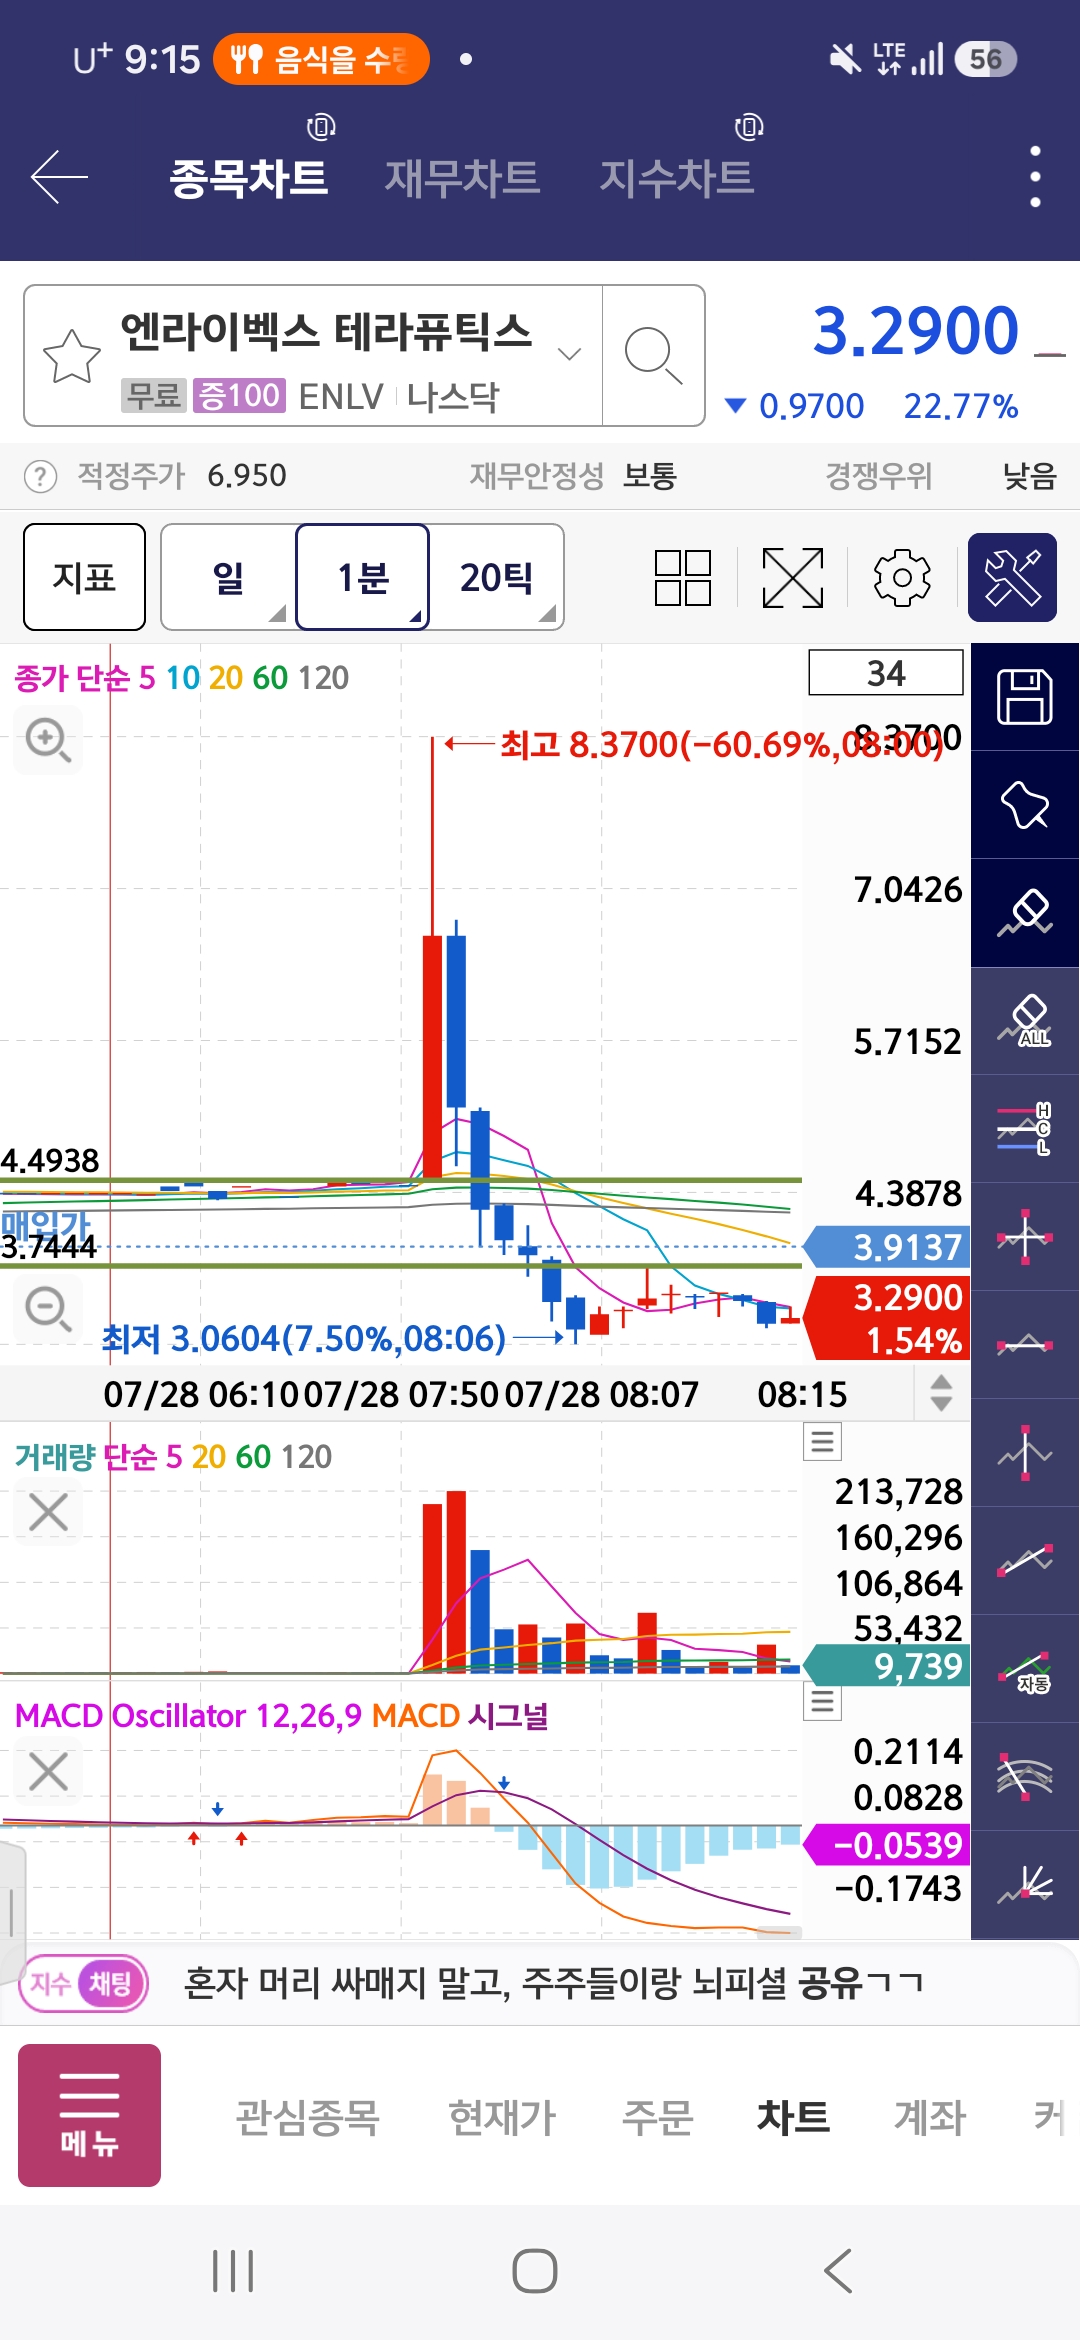Screen dimensions: 1080x2340
Task: Tap the Android home button
Action: (x=535, y=2271)
